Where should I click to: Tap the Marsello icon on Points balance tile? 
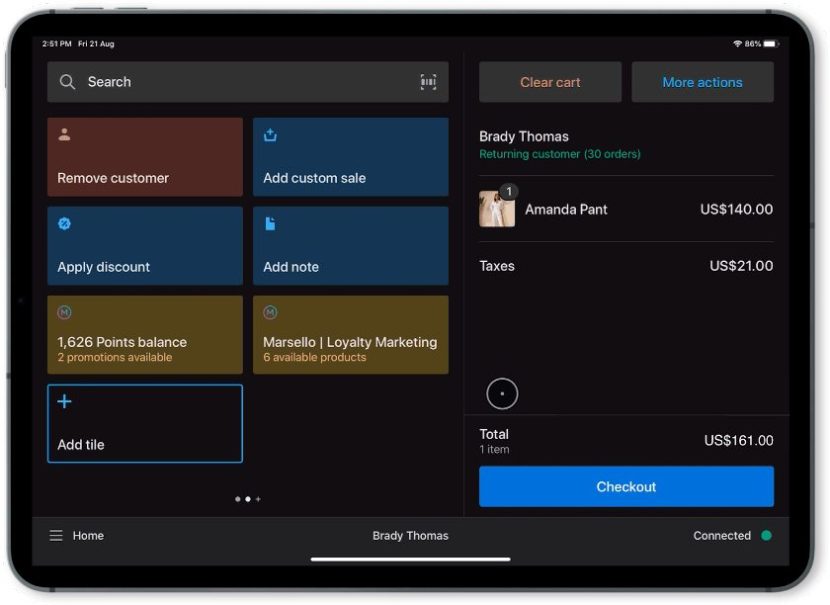[64, 310]
